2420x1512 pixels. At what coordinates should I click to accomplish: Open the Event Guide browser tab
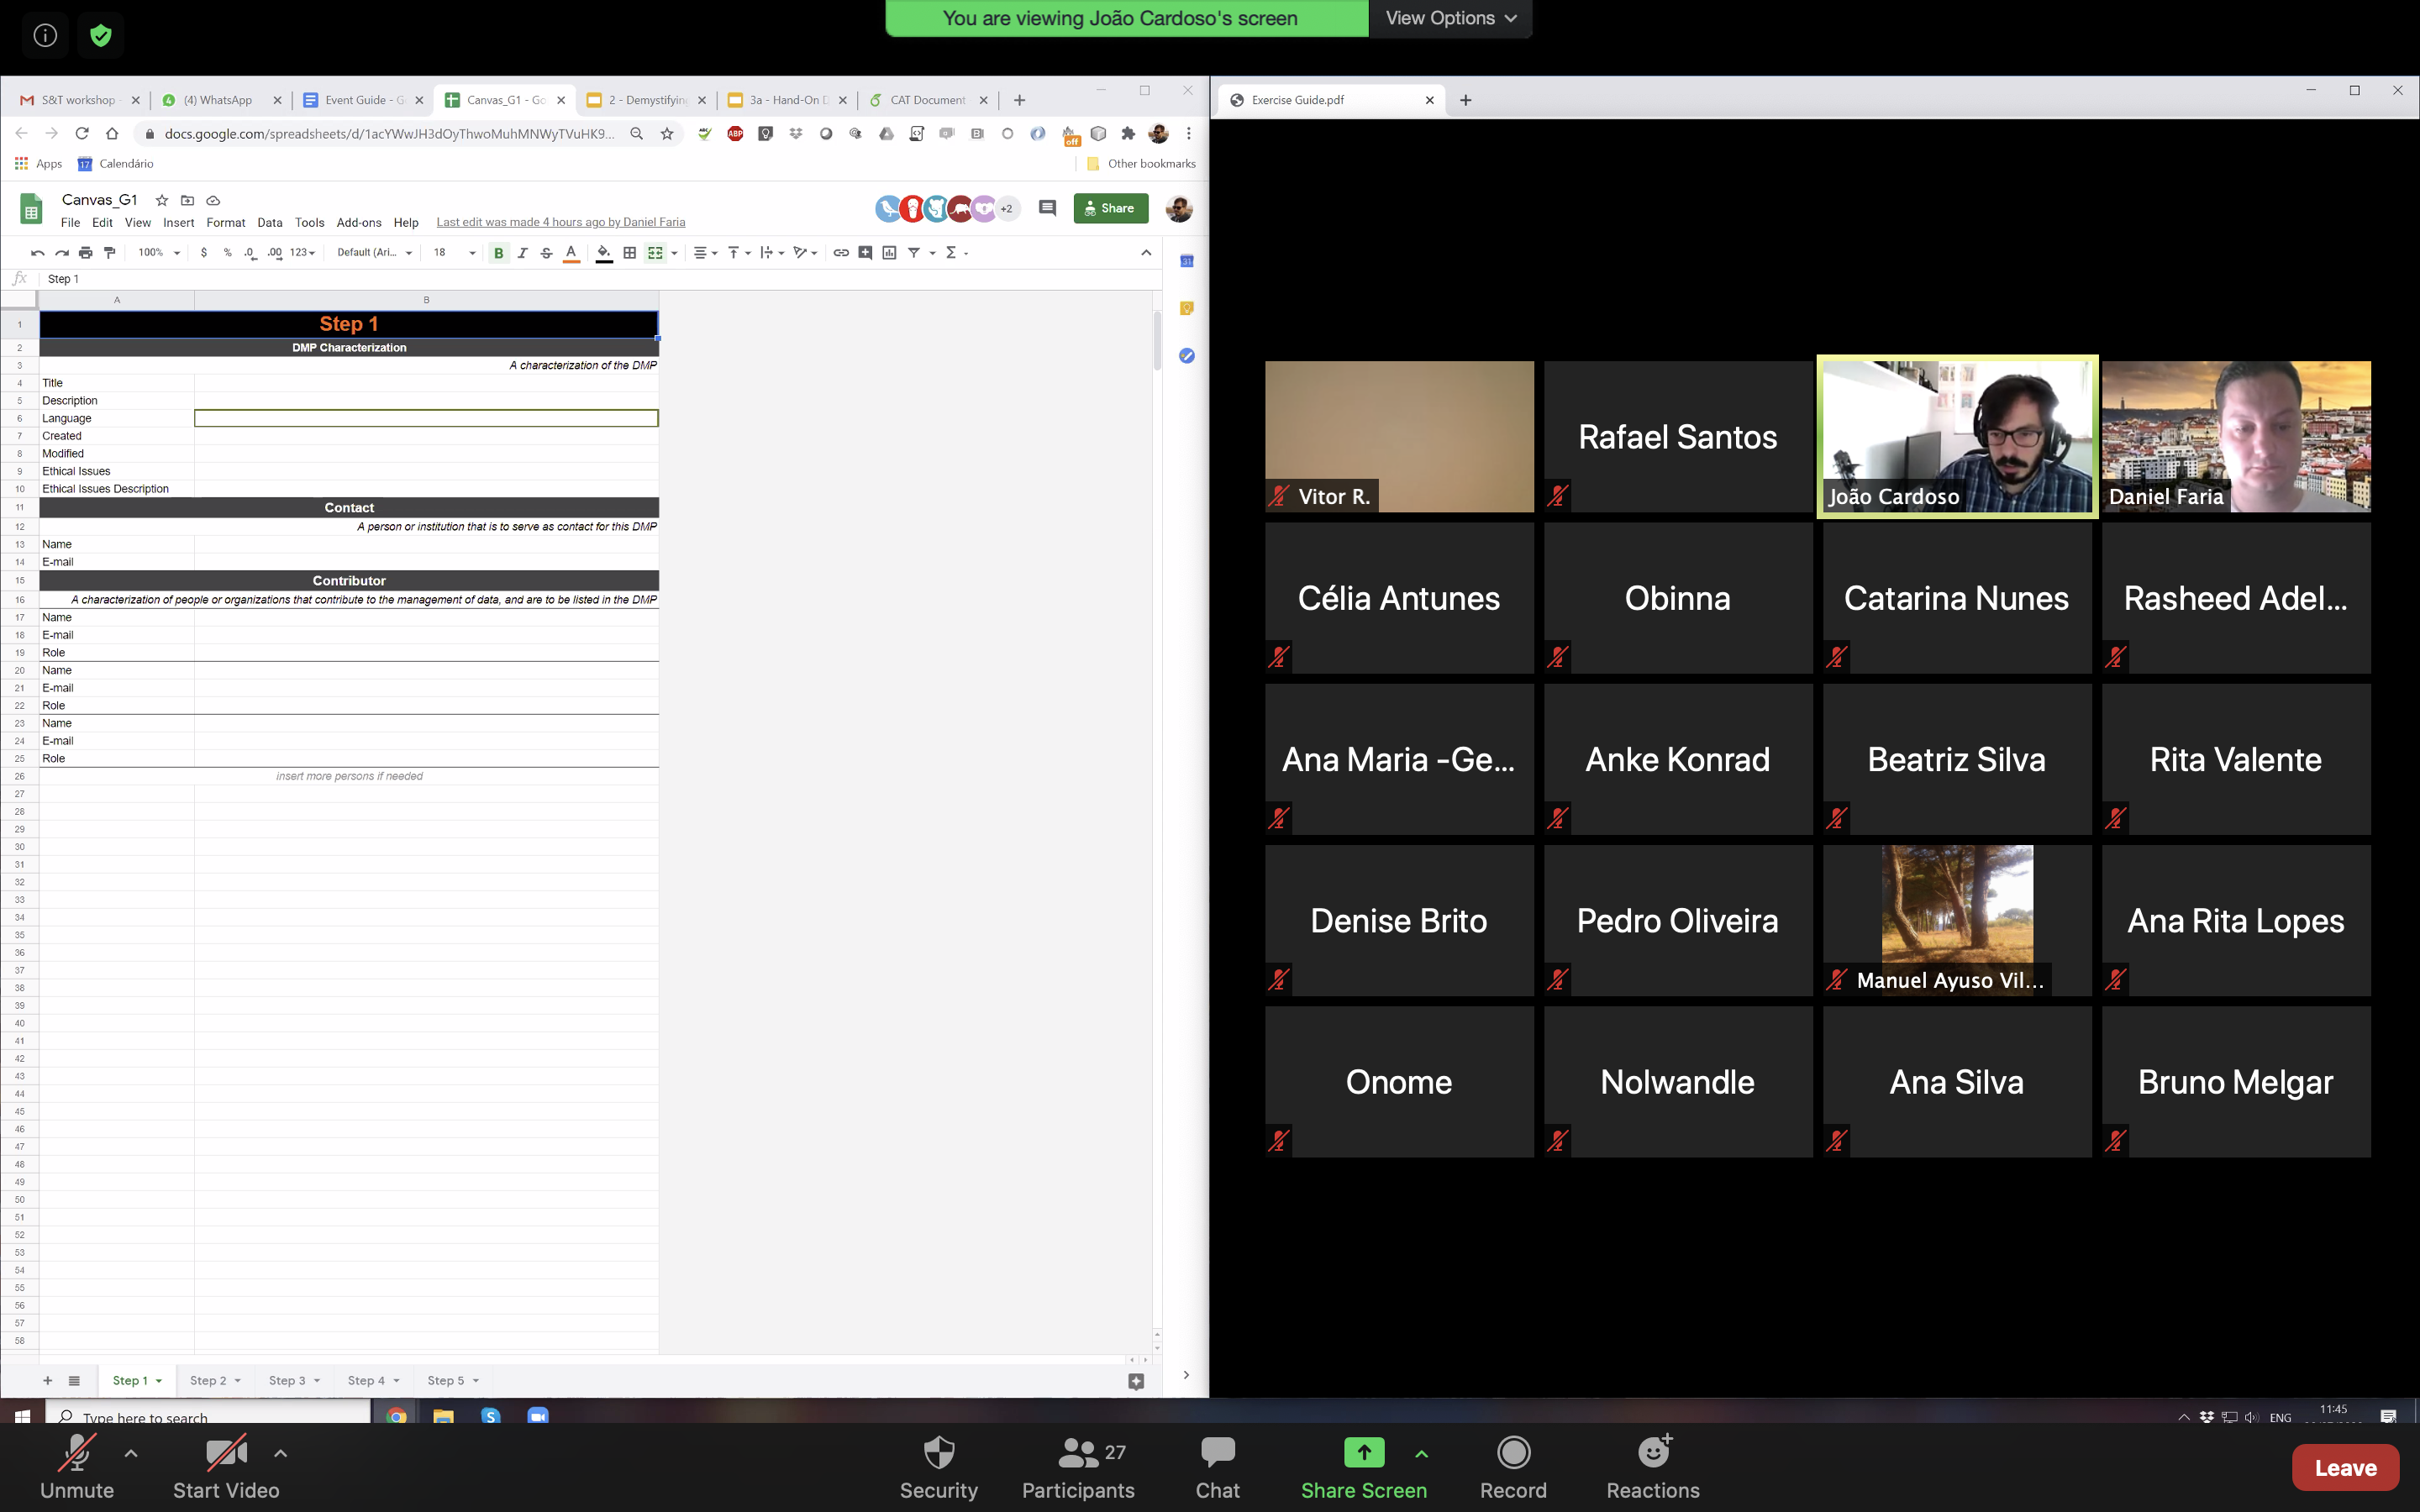[364, 100]
